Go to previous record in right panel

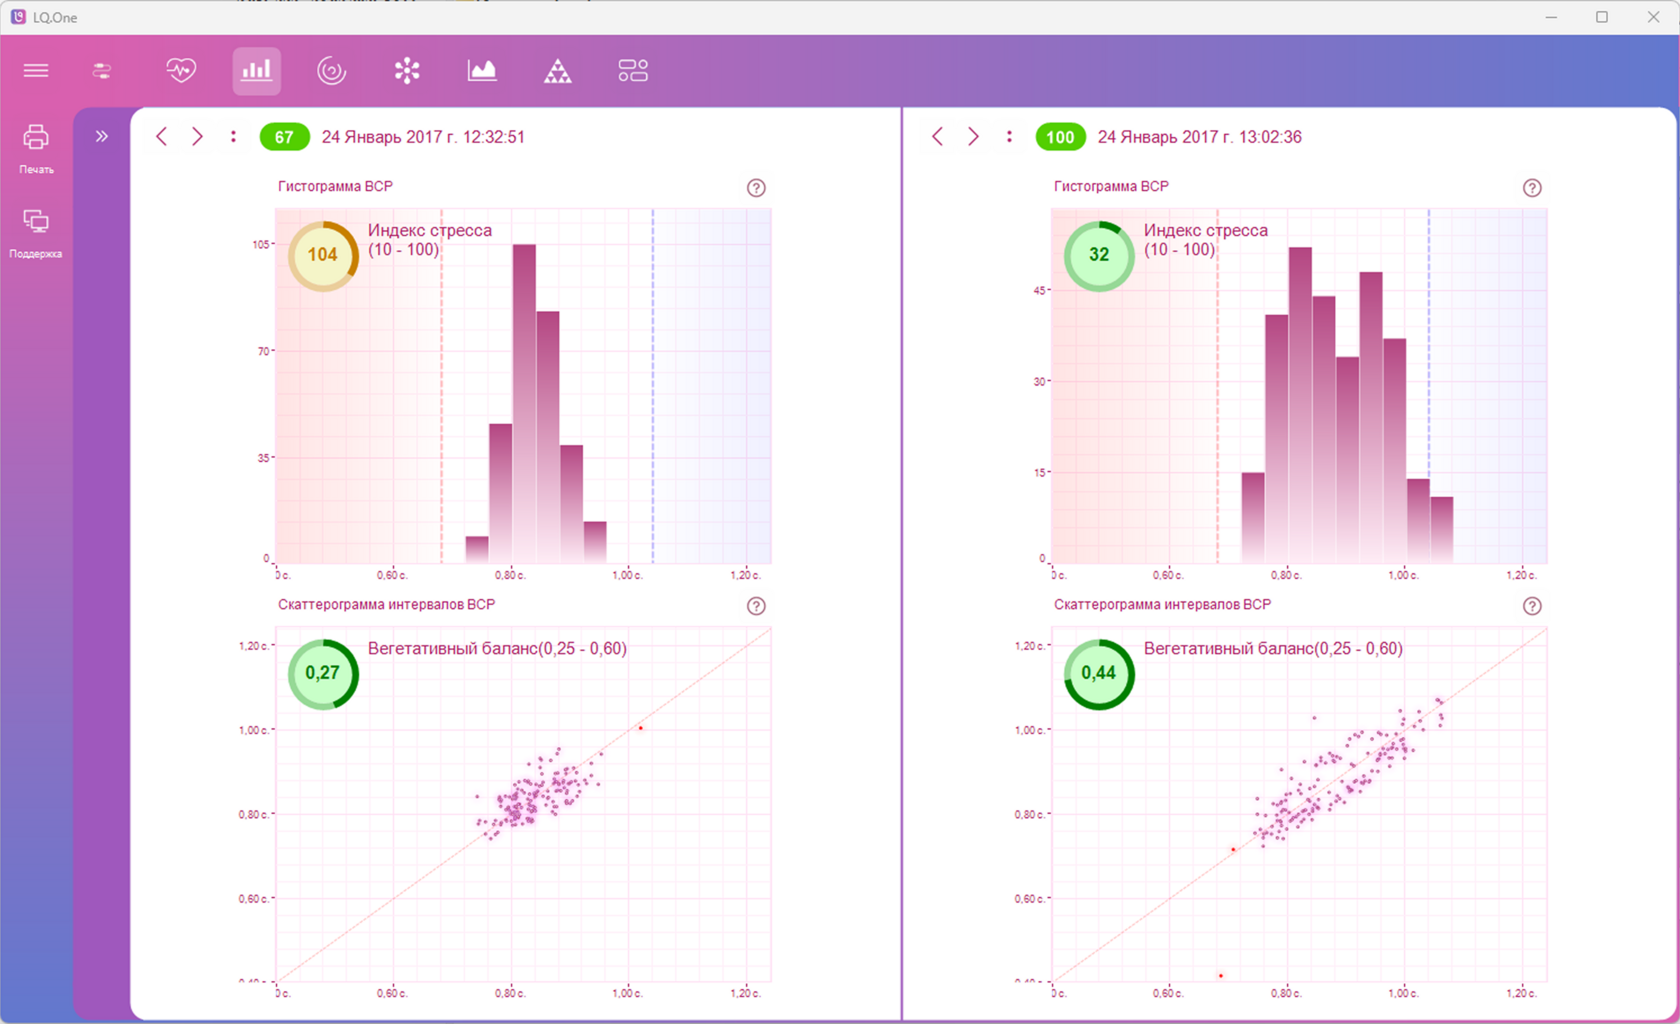[x=937, y=137]
